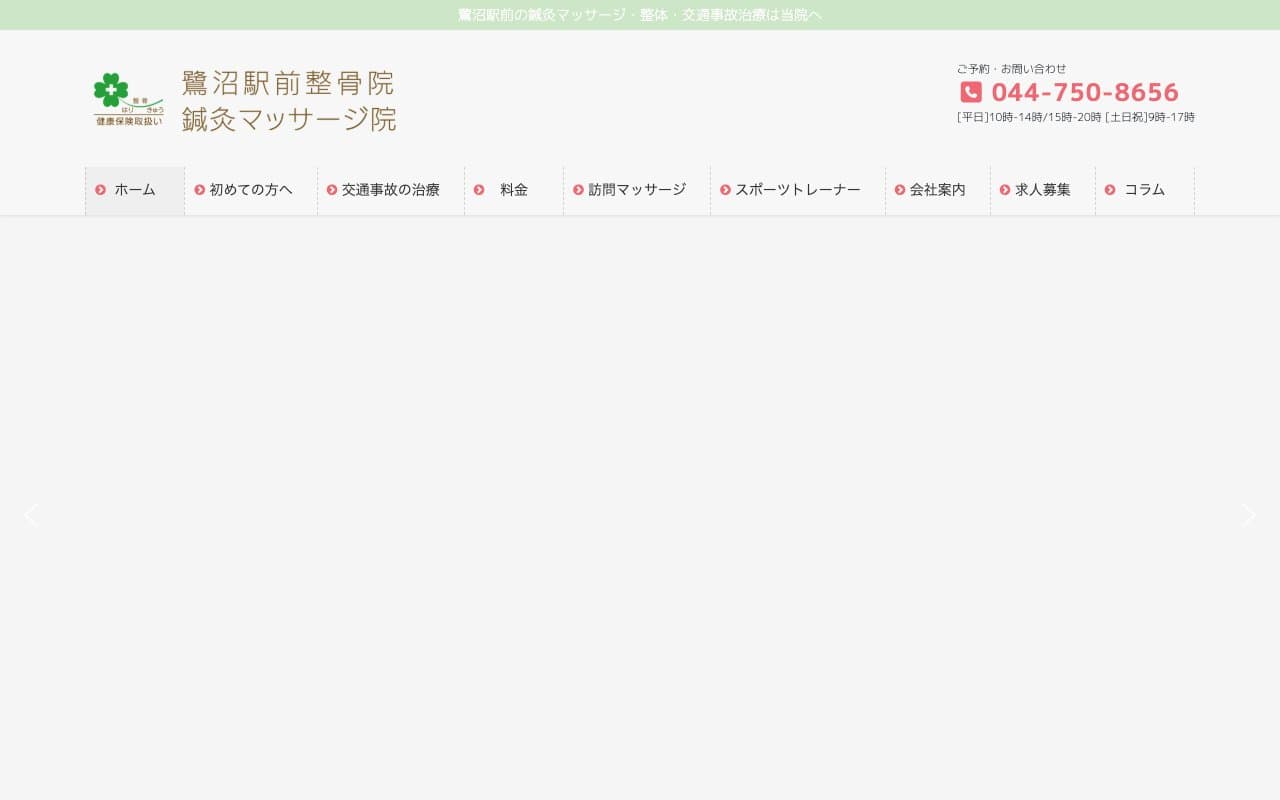Open the 交通事故の治療 menu item
This screenshot has height=800, width=1280.
coord(390,190)
